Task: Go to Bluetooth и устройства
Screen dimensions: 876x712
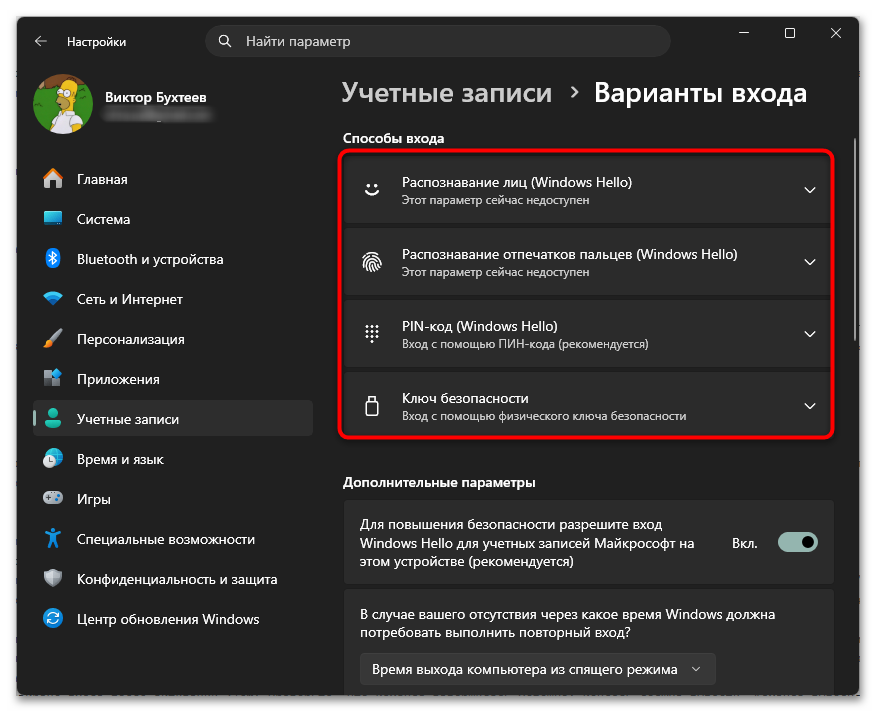Action: [173, 259]
